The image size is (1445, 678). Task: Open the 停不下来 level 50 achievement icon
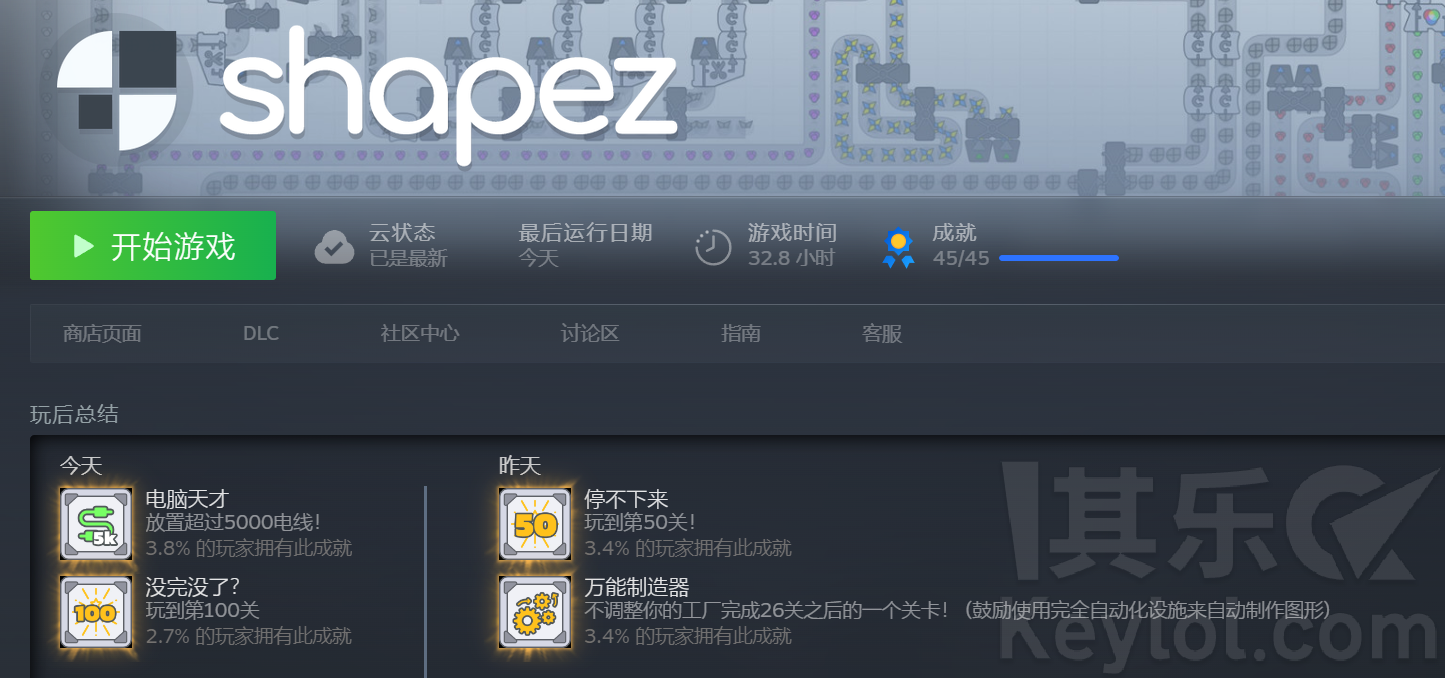pos(535,523)
